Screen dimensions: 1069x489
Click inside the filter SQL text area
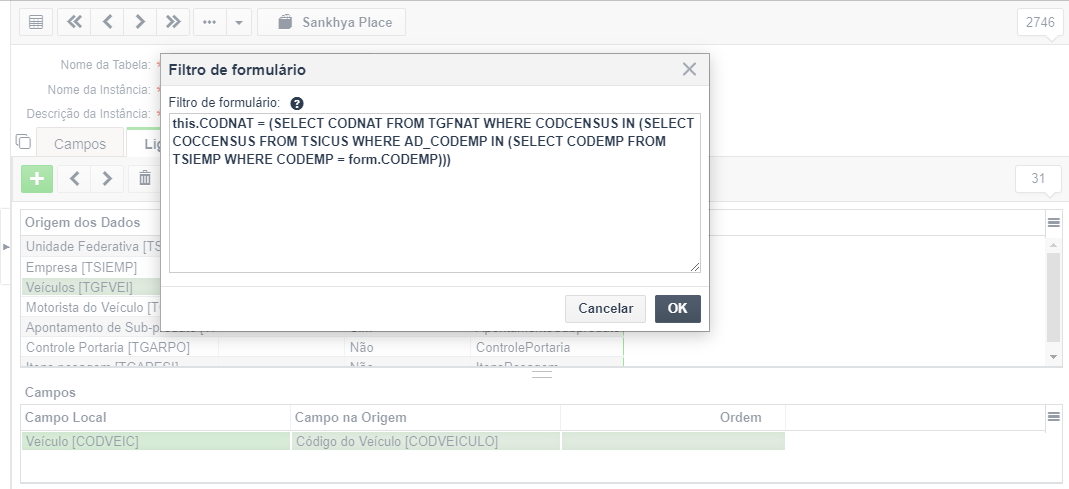[434, 193]
